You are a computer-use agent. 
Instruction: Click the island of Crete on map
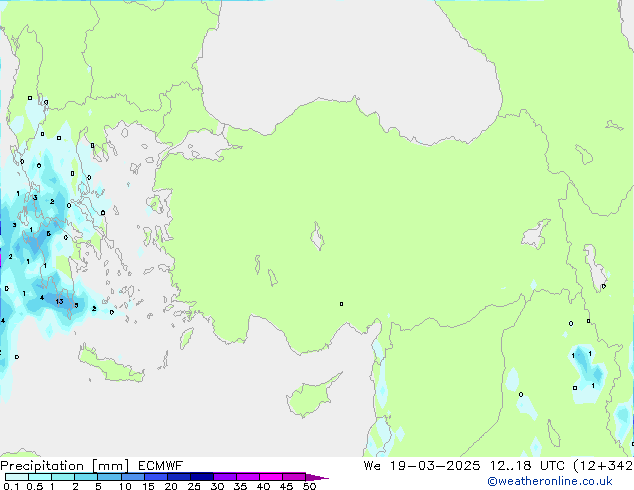(x=109, y=366)
